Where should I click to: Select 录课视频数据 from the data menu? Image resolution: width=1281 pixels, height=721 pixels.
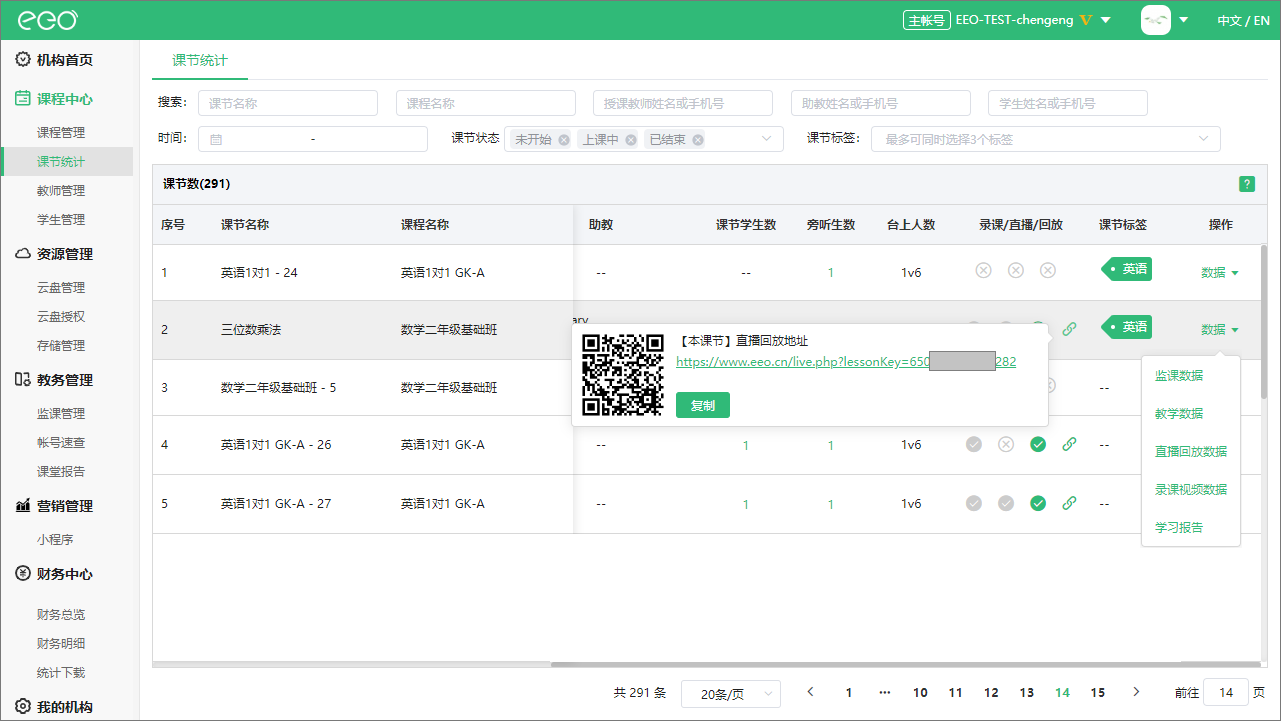point(1191,490)
